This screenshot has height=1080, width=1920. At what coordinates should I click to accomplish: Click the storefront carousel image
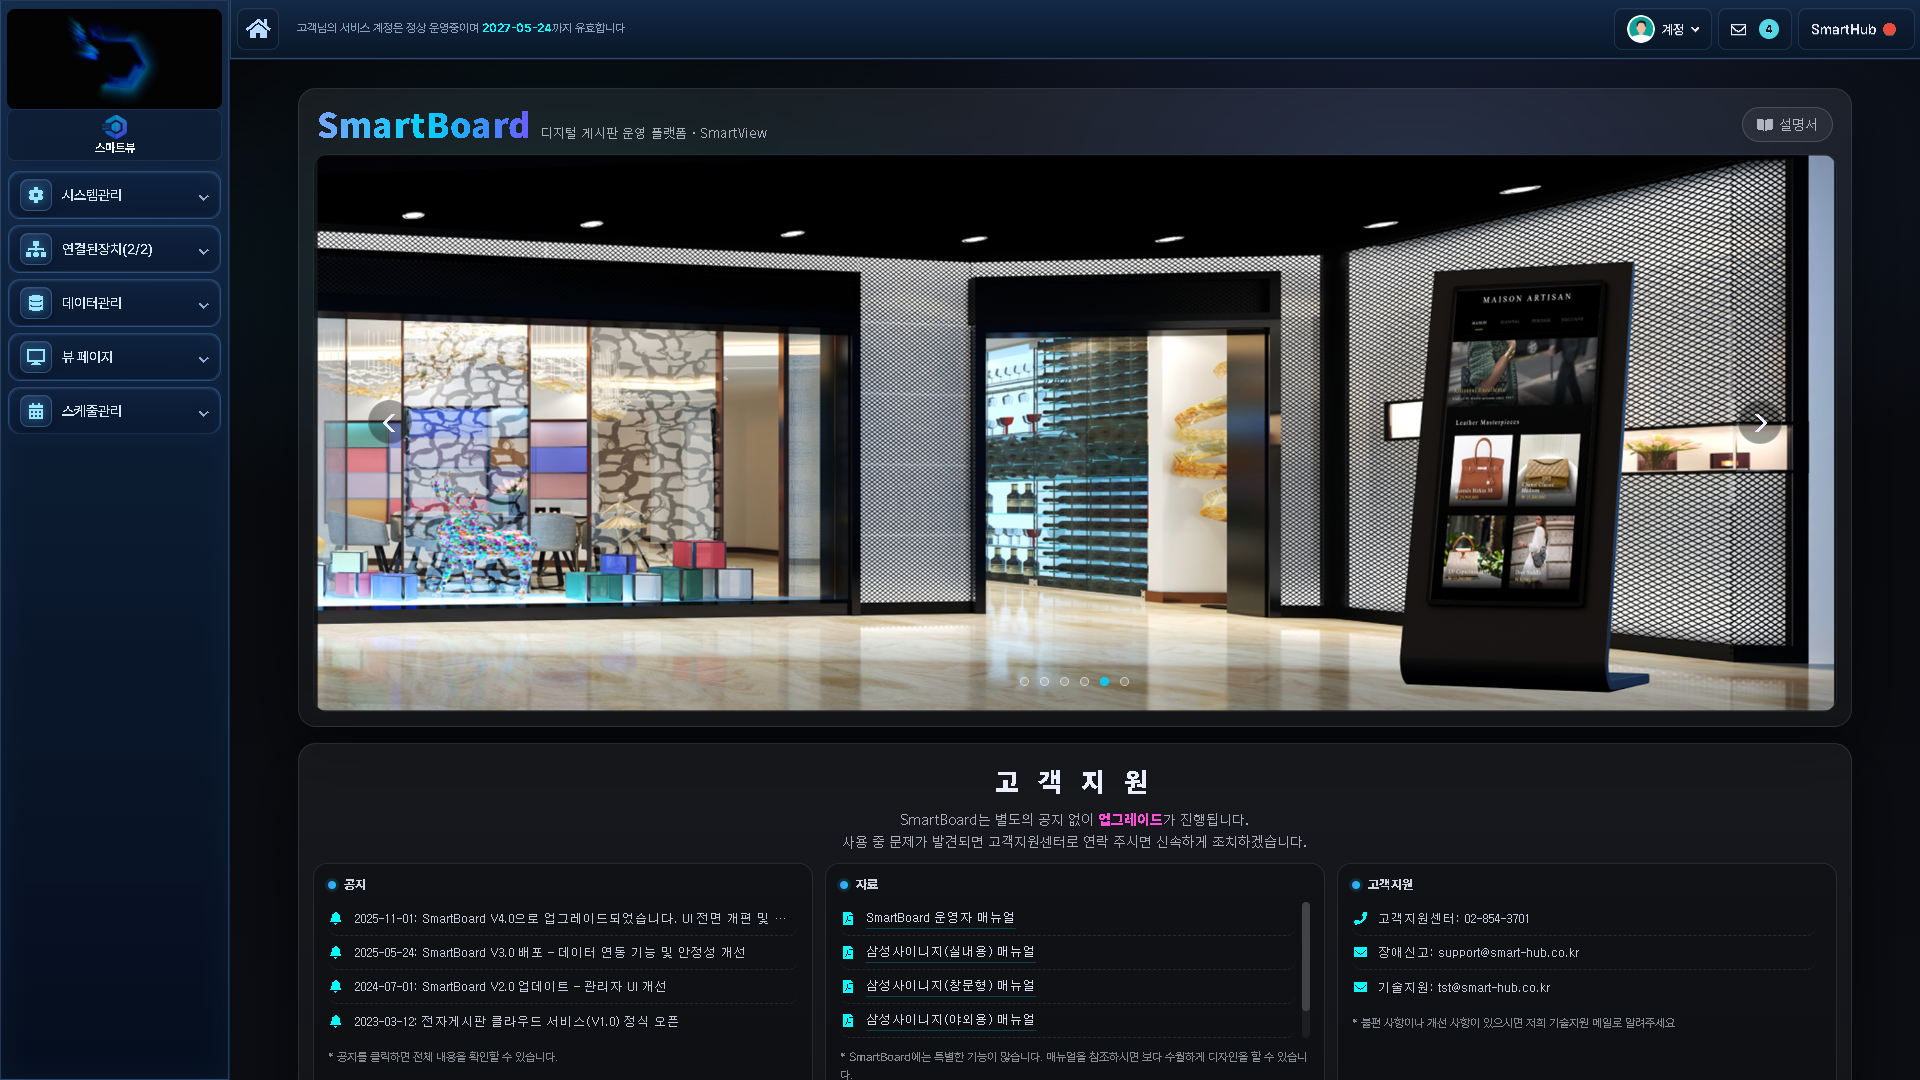pos(1075,433)
